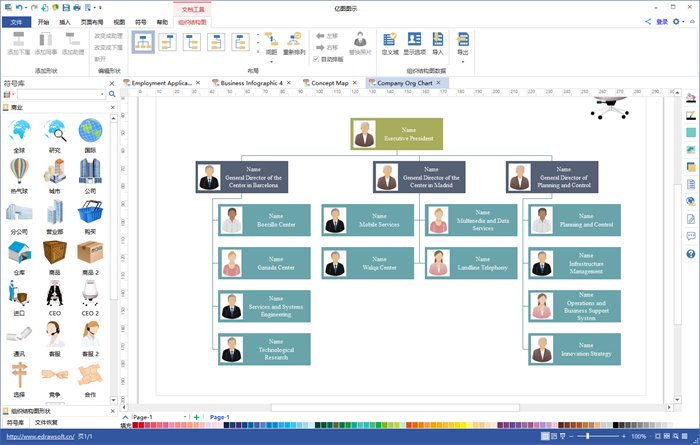Image resolution: width=700 pixels, height=445 pixels.
Task: Open the 文件 file menu
Action: [17, 22]
